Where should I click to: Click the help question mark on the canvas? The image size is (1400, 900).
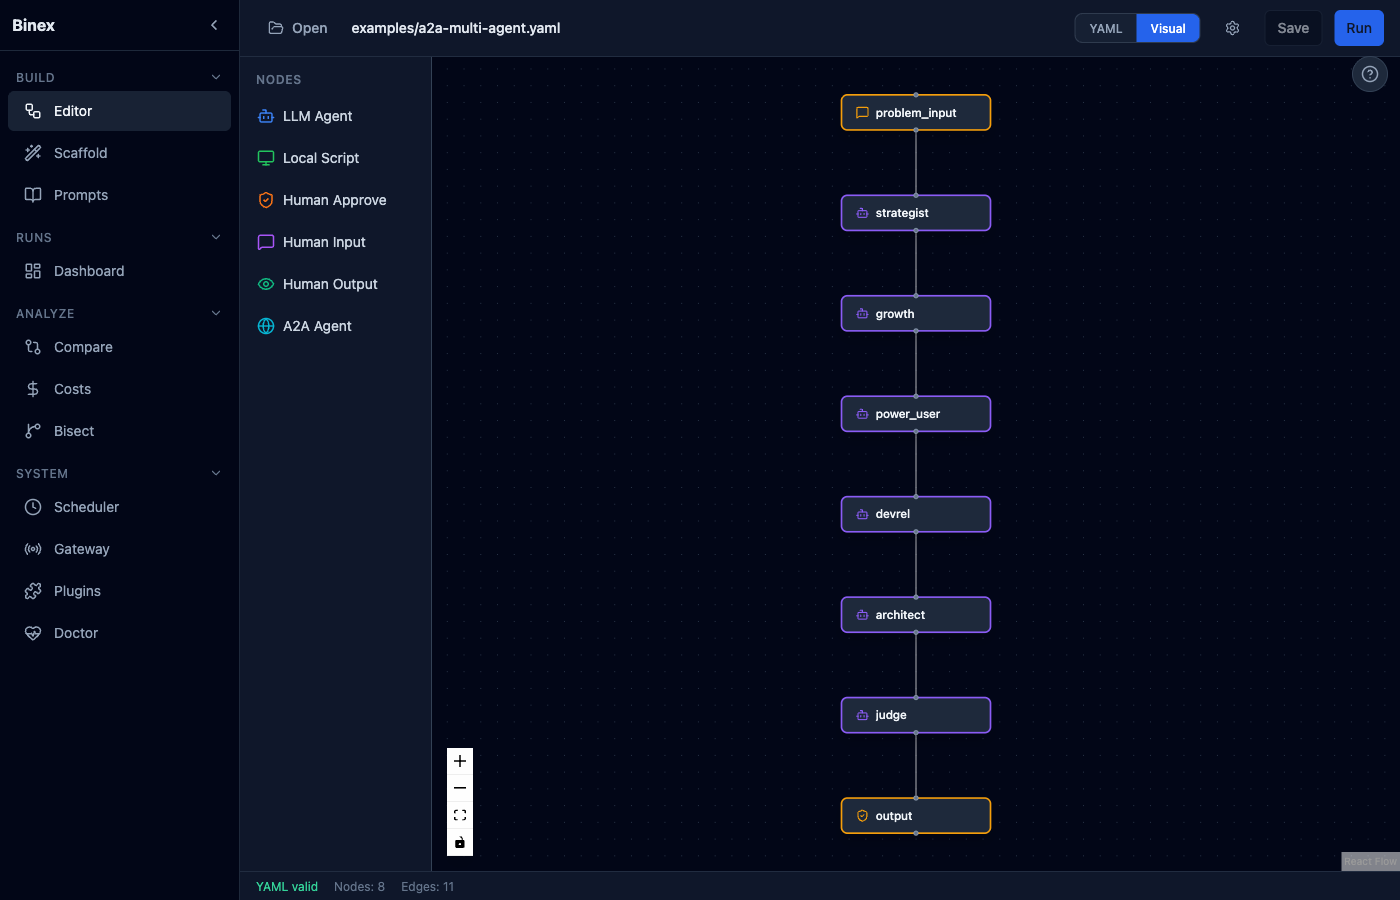1369,74
